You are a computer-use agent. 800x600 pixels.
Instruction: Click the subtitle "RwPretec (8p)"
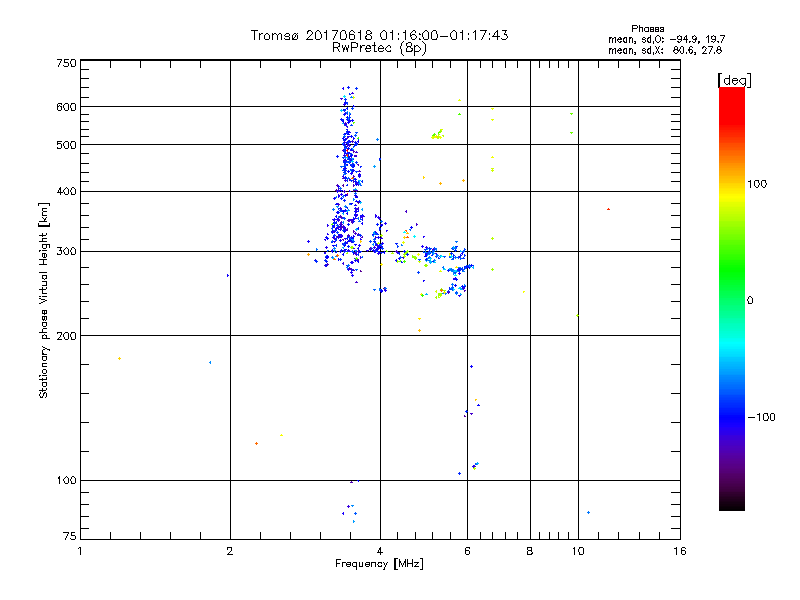[x=379, y=48]
